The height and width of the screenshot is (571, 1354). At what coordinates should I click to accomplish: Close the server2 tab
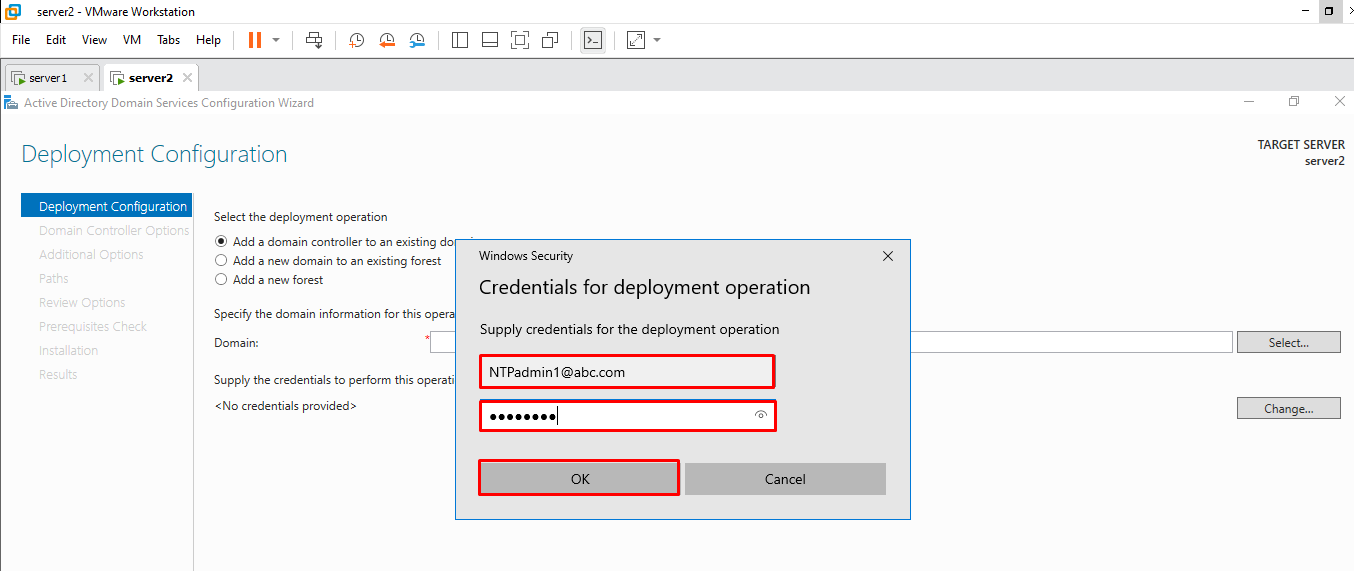coord(187,77)
